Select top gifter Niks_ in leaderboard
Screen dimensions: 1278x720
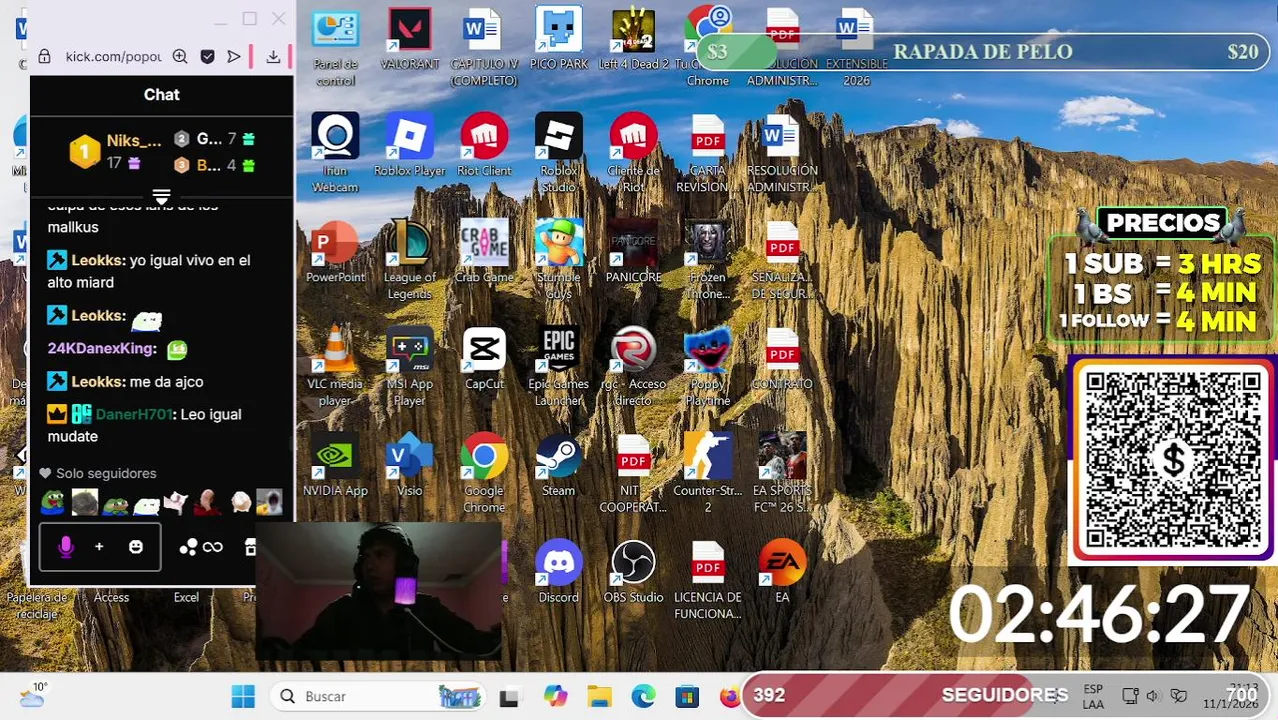click(117, 150)
